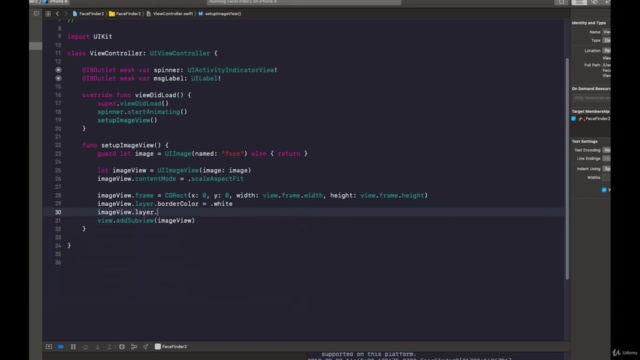Click the On Demand Resource tags field
The width and height of the screenshot is (640, 360).
pos(591,98)
